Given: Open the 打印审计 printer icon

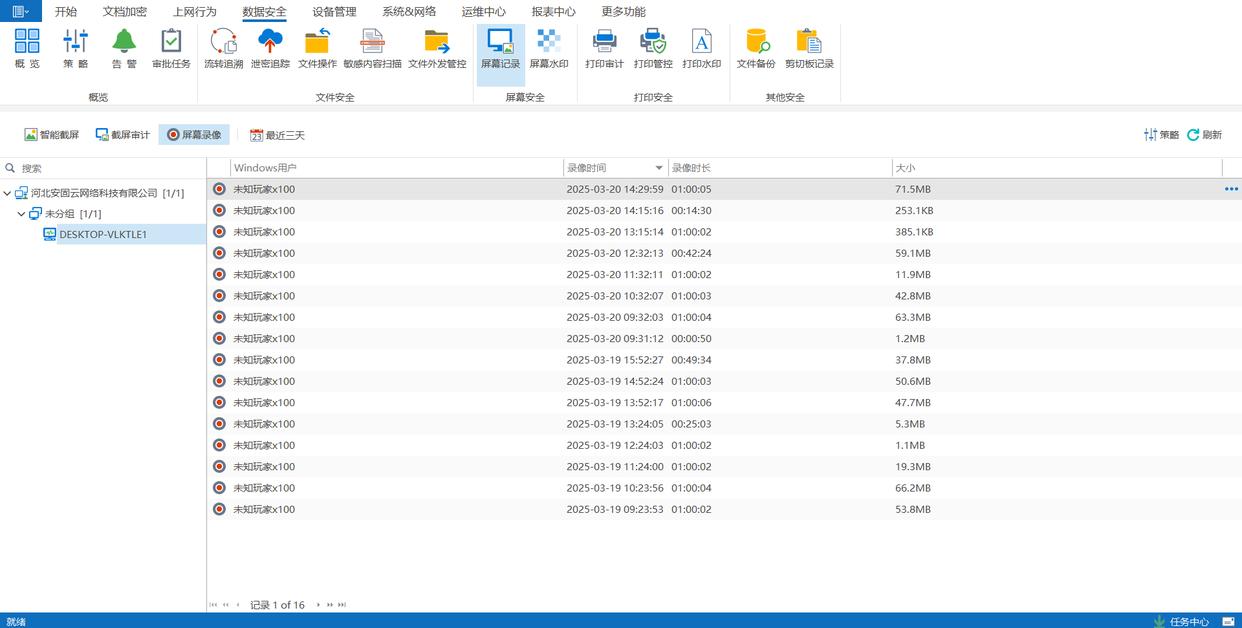Looking at the screenshot, I should pyautogui.click(x=604, y=48).
